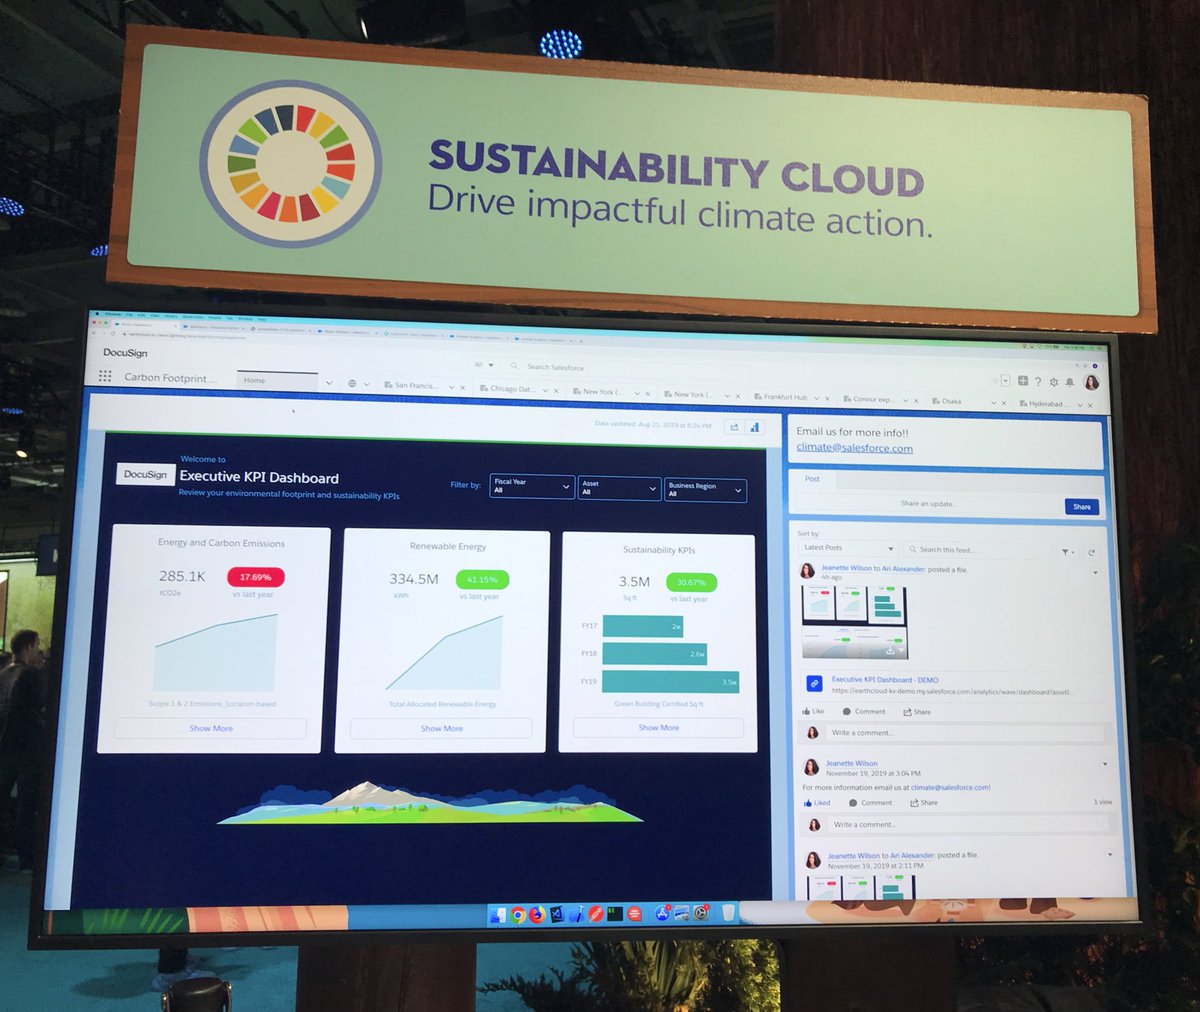The image size is (1200, 1012).
Task: Click the FY18 2.6M bar in Sustainability KPIs
Action: 655,653
